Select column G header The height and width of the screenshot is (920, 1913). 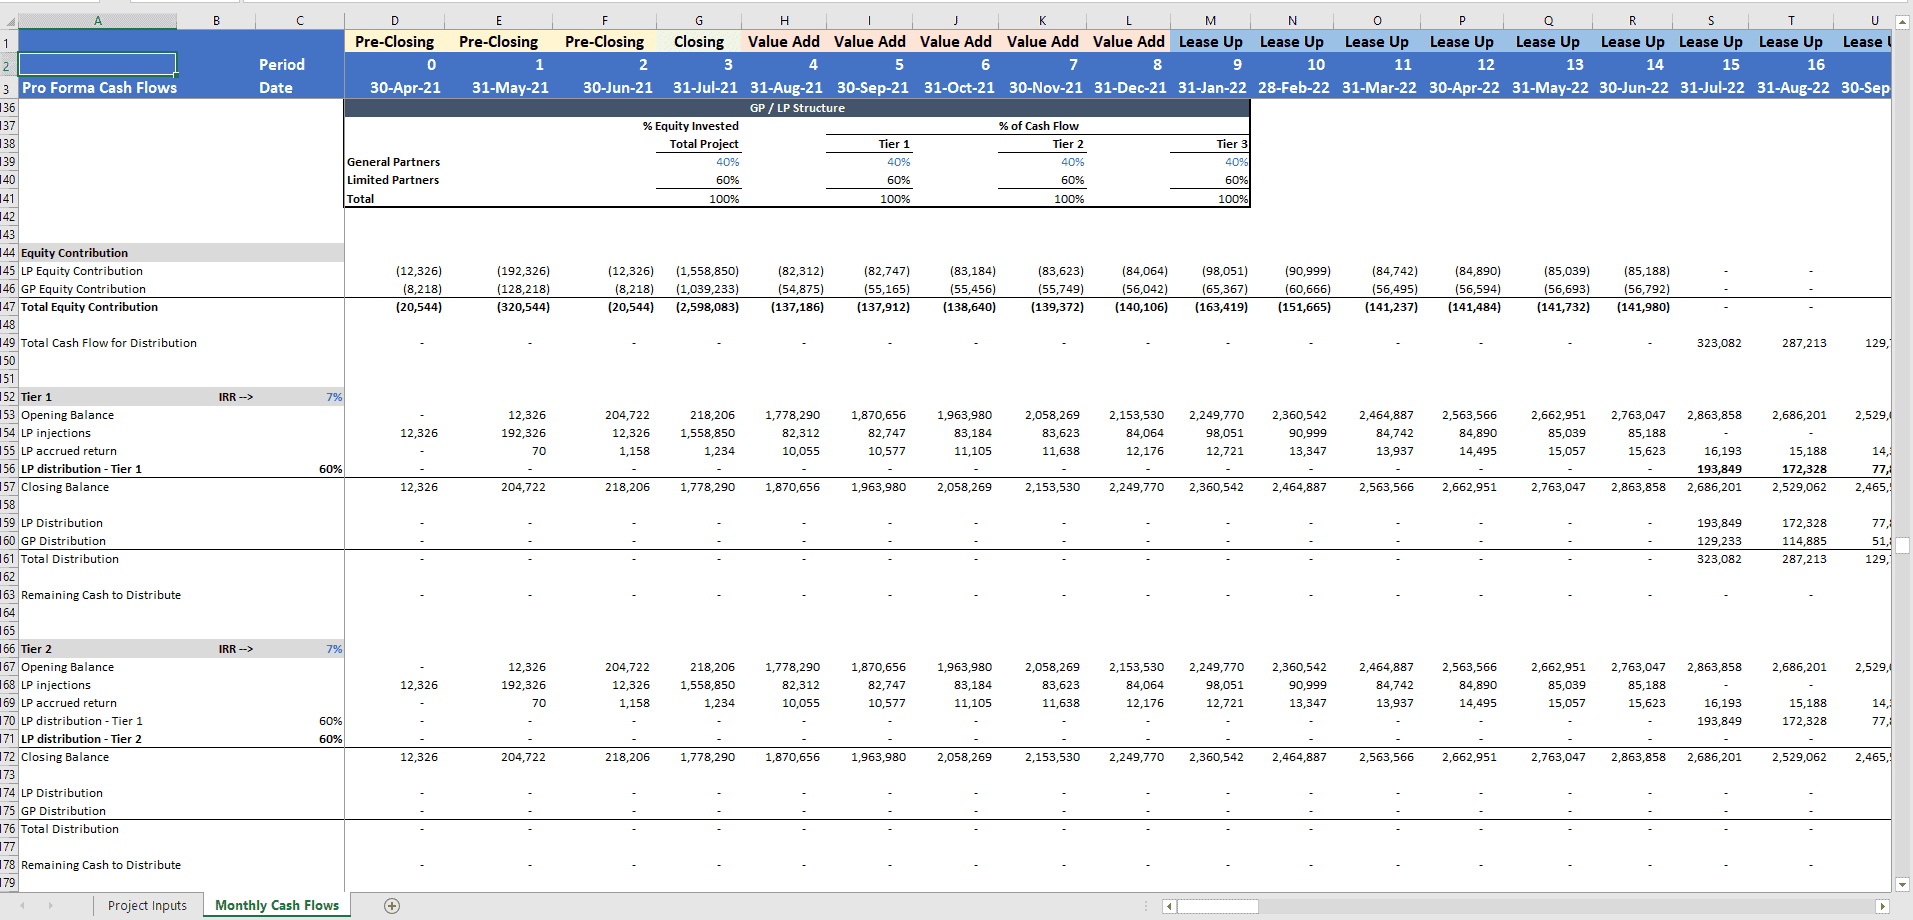(699, 21)
